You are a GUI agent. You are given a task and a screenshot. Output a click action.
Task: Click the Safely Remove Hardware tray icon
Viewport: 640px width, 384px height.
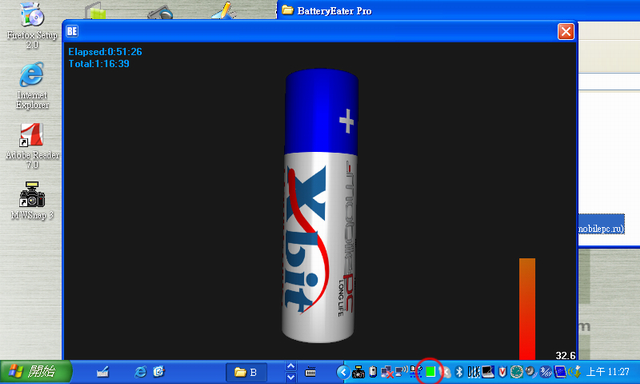point(575,372)
